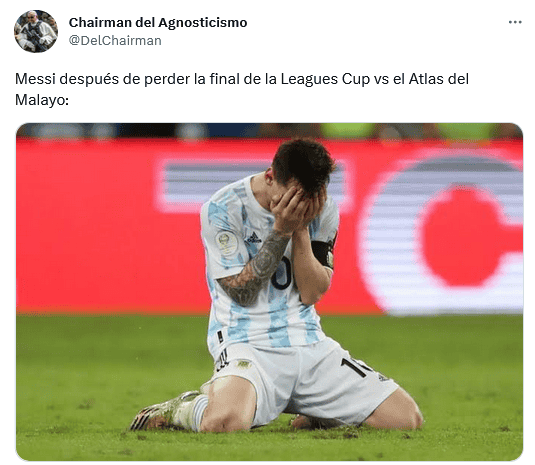535x465 pixels.
Task: Click the word "Malayo:" in the tweet text
Action: tap(42, 100)
